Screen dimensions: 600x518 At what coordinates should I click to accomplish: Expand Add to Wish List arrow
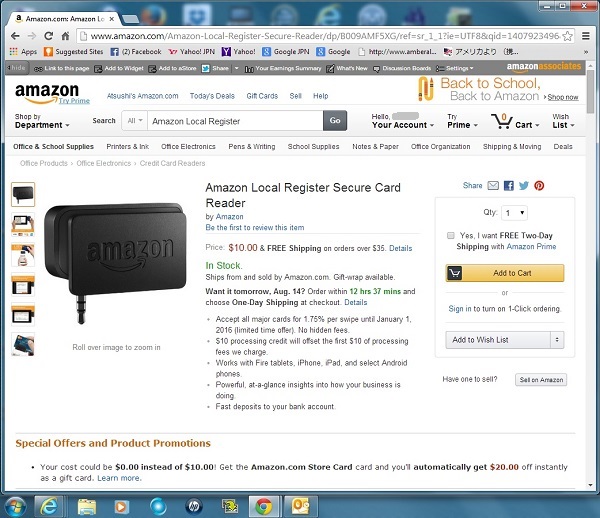[557, 340]
